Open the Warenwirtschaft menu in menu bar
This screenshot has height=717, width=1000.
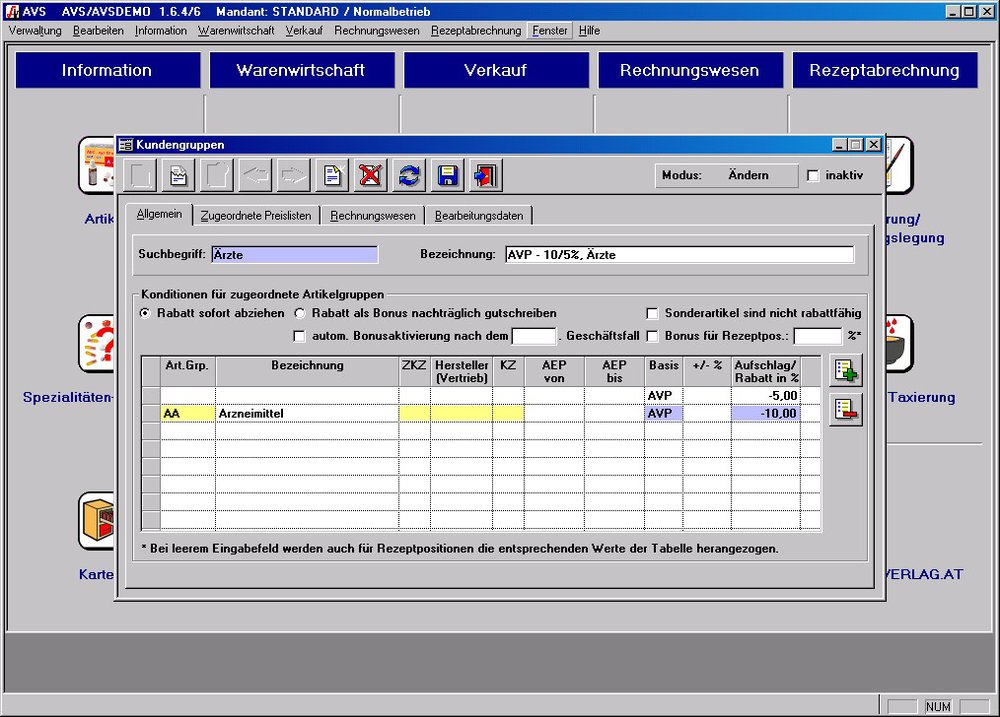pyautogui.click(x=236, y=31)
